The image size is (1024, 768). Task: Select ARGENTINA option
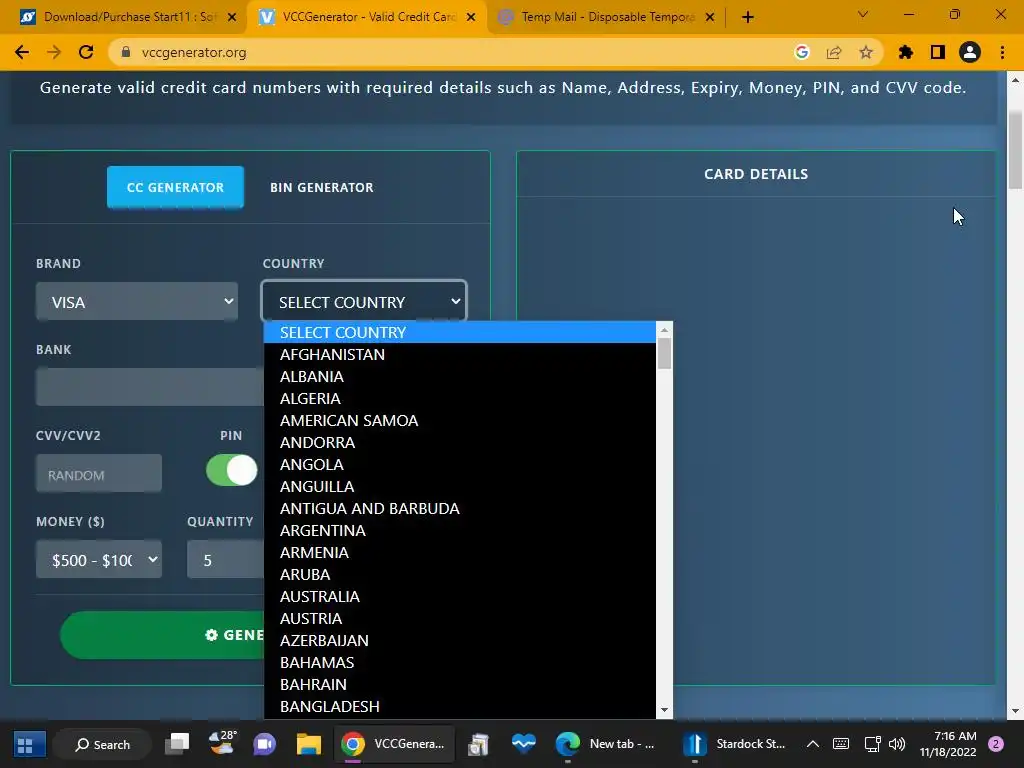[460, 530]
